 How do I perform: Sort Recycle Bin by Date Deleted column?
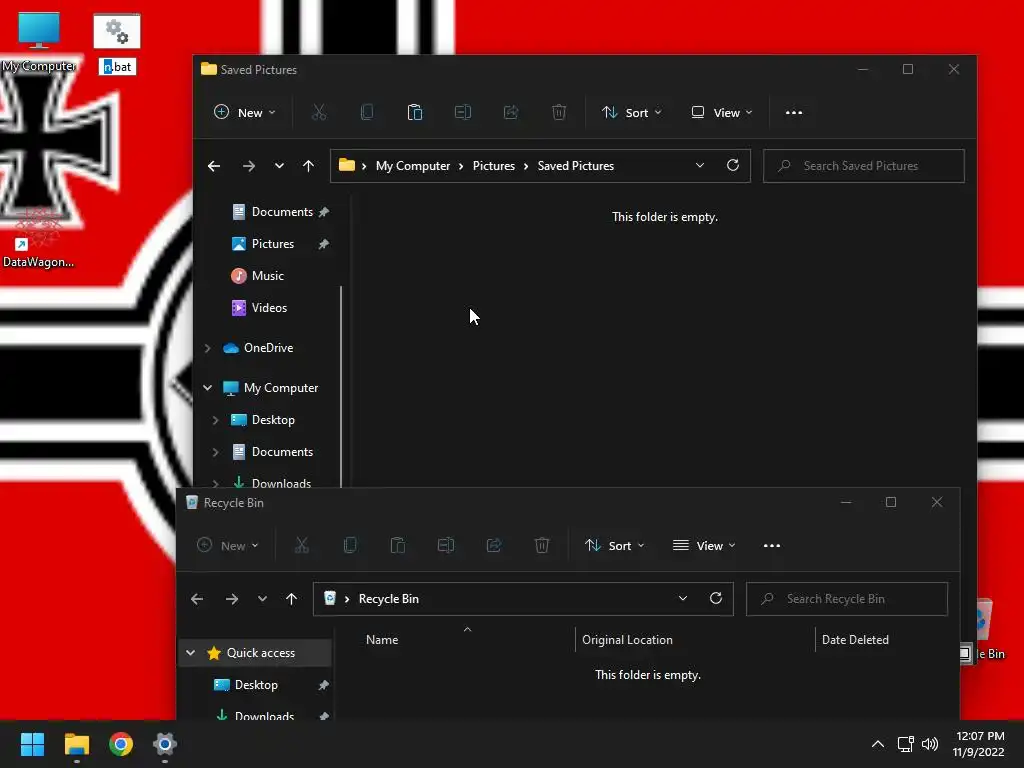tap(855, 640)
